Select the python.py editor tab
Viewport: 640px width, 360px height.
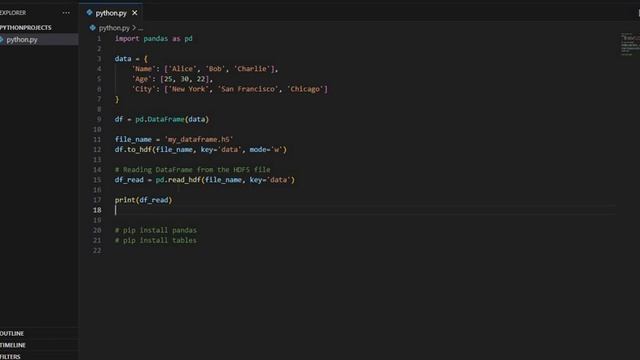(111, 13)
